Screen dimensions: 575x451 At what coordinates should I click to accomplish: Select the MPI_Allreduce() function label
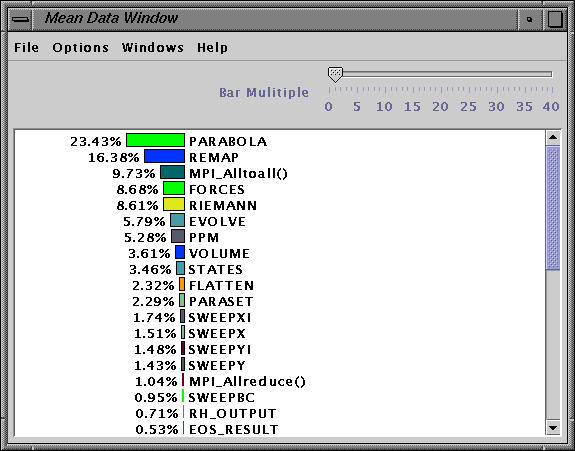coord(247,382)
